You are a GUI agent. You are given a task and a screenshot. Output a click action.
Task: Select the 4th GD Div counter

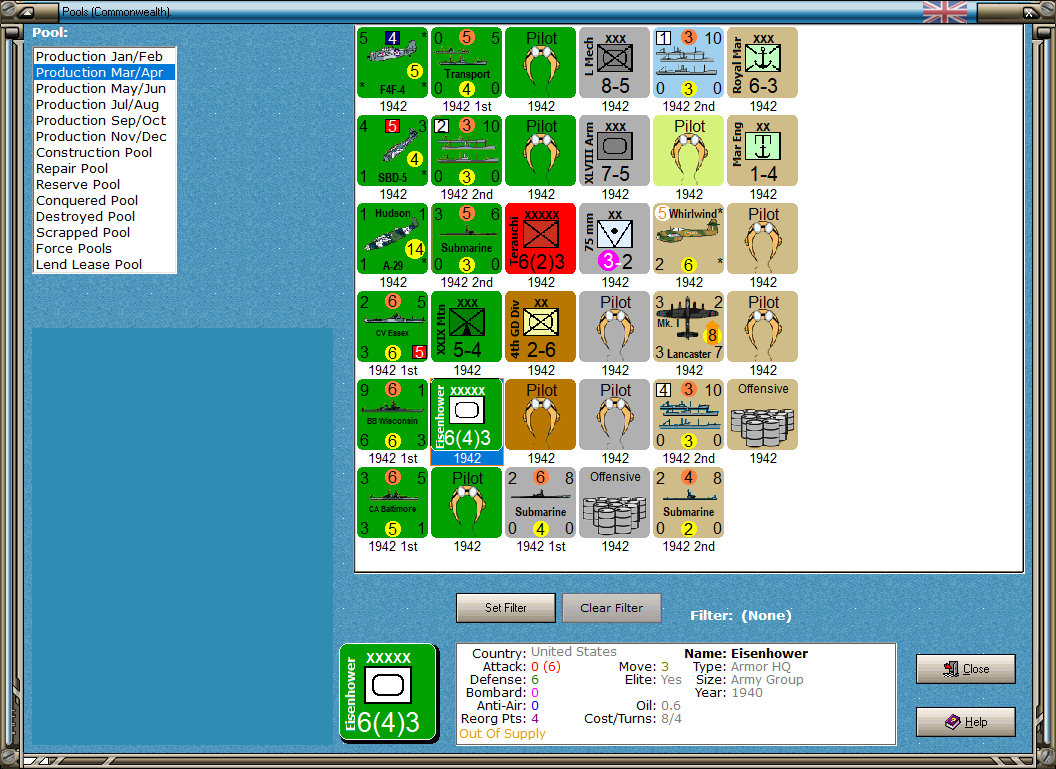coord(541,327)
